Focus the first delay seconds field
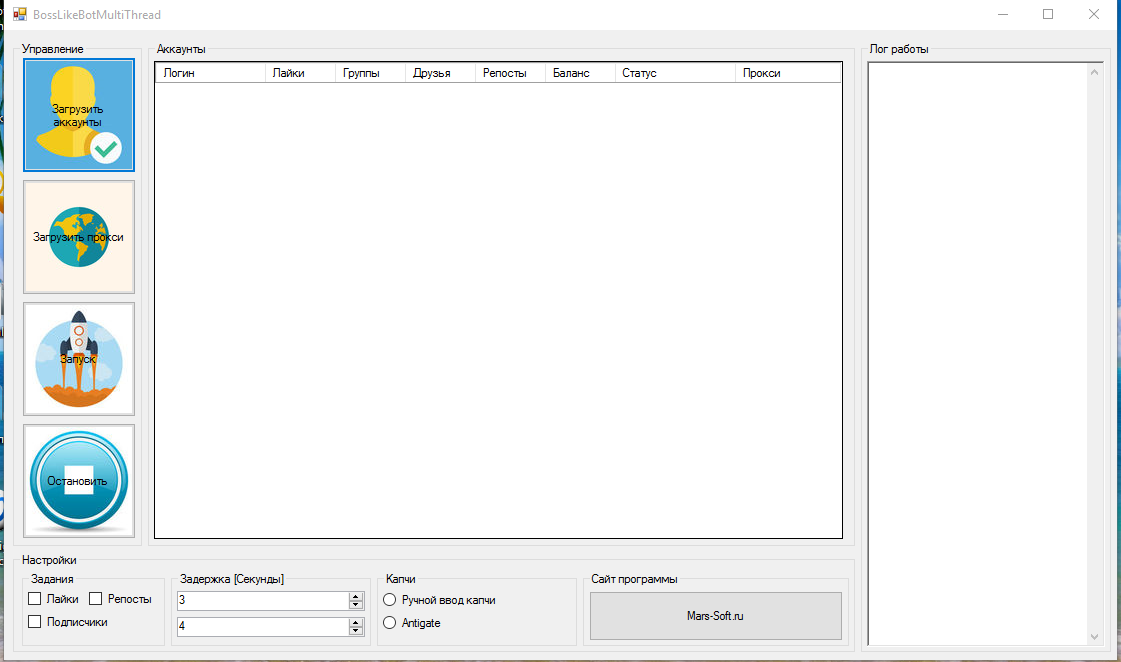Image resolution: width=1121 pixels, height=662 pixels. 262,601
